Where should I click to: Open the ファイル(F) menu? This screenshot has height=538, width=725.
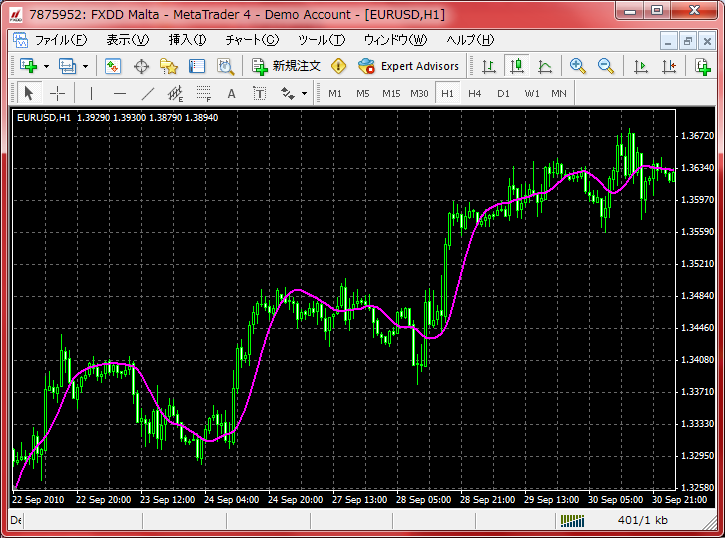[61, 40]
